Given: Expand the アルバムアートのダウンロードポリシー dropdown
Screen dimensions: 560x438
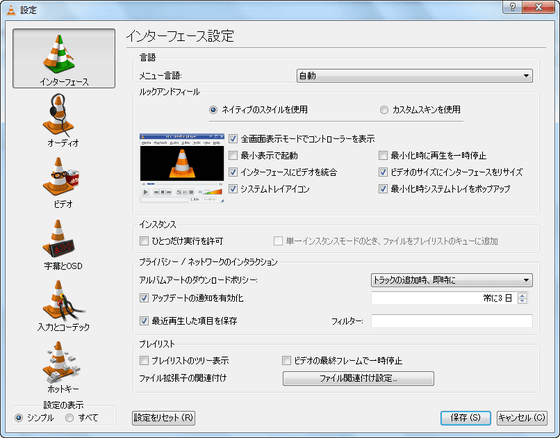Looking at the screenshot, I should point(451,280).
